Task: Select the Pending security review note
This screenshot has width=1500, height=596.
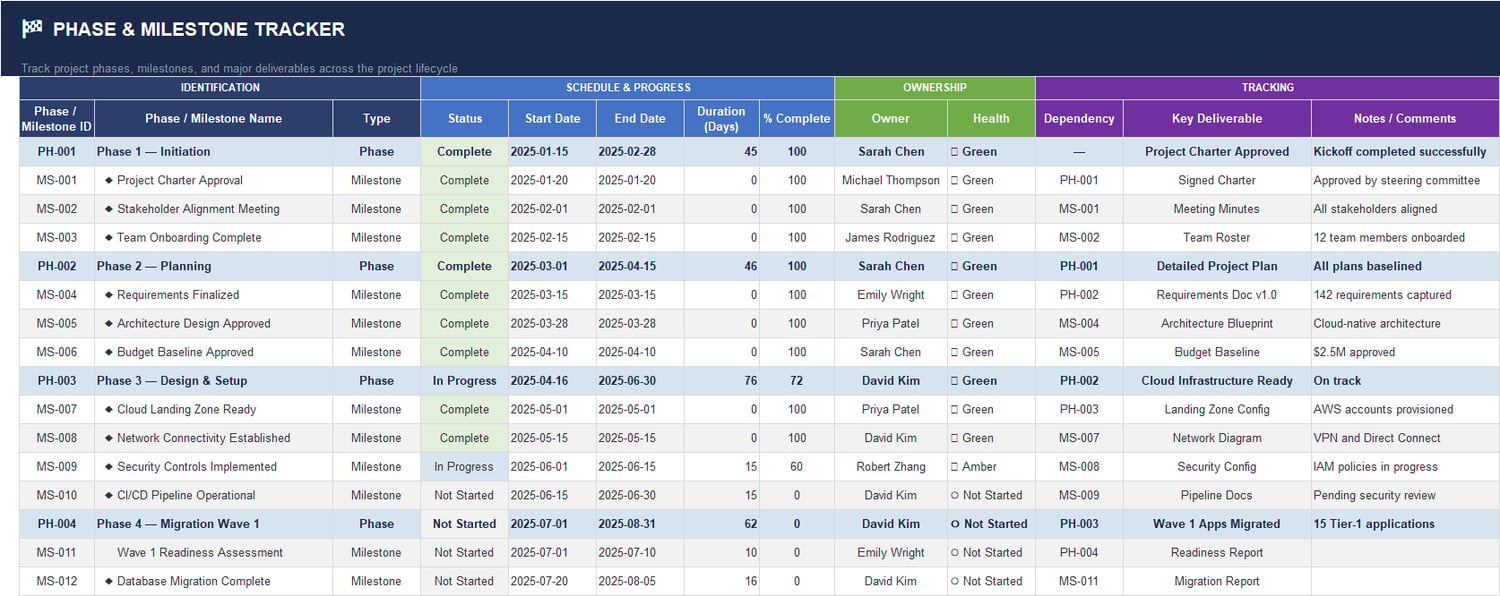Action: [1405, 495]
